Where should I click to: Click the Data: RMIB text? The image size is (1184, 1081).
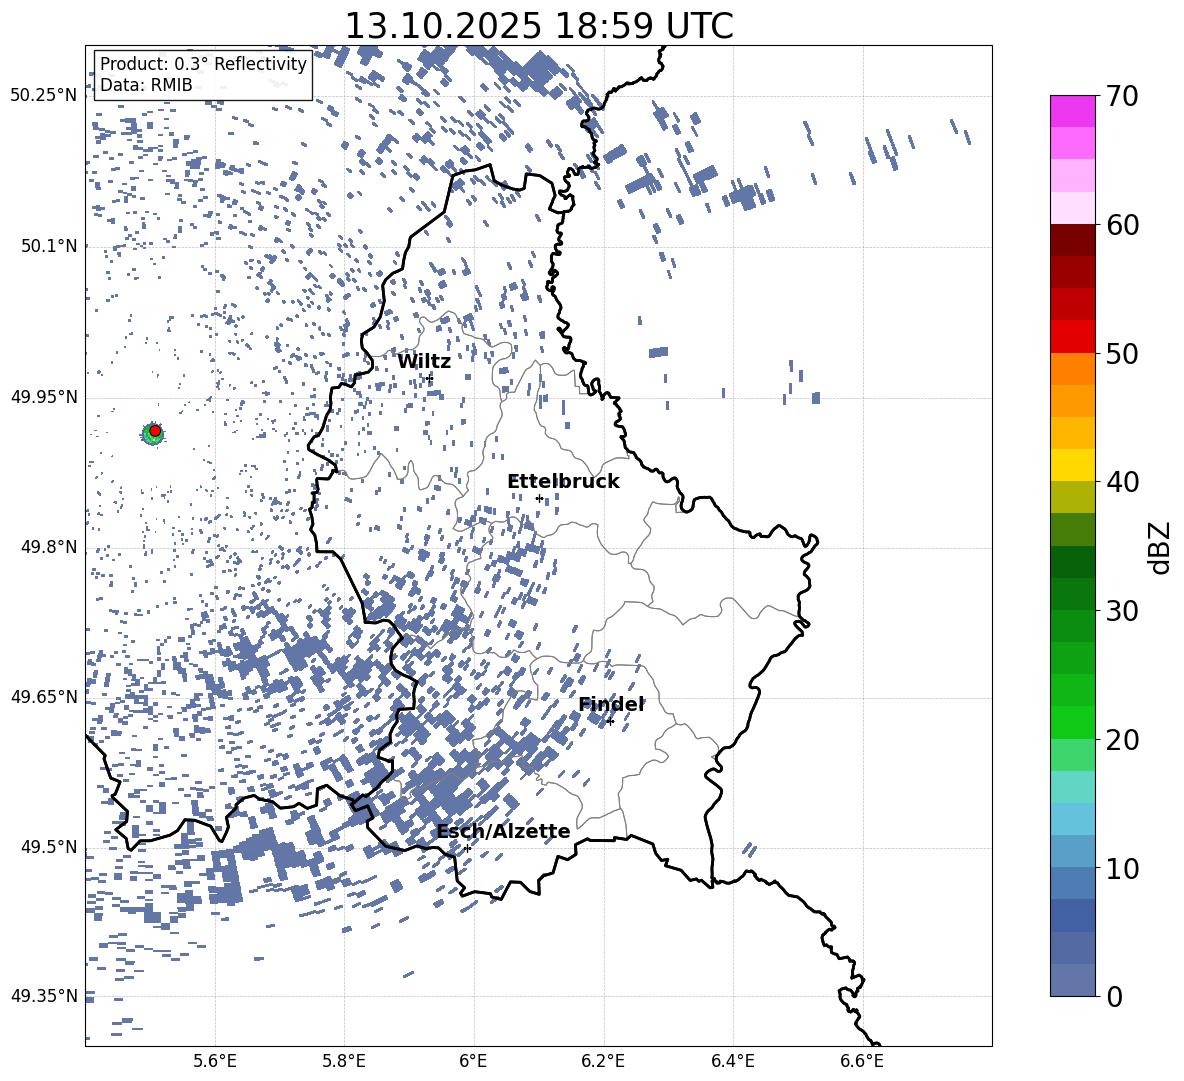[x=146, y=85]
